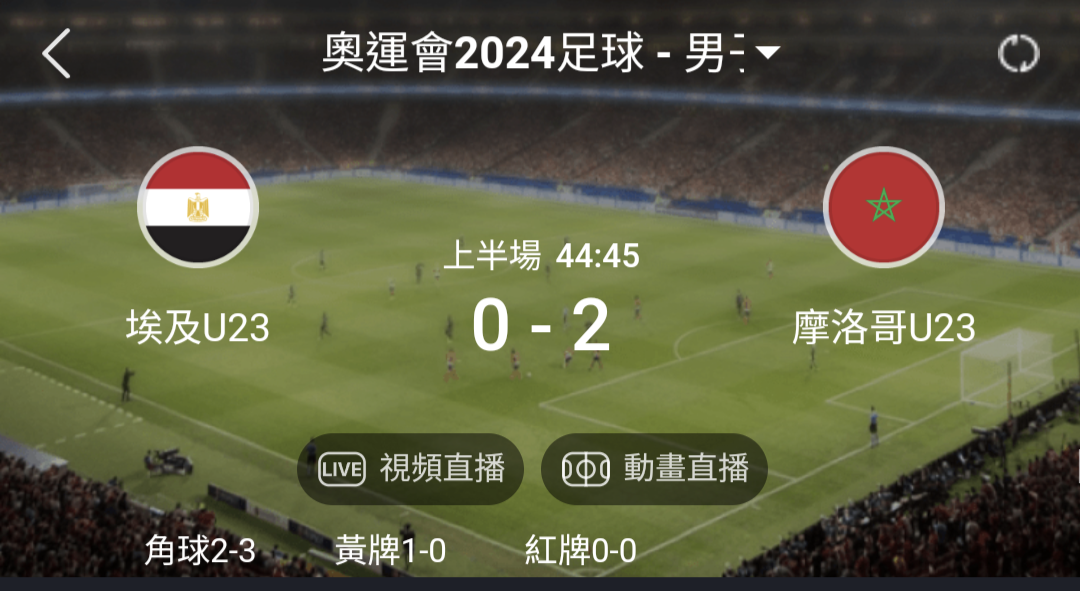Refresh match data with circular arrows icon

click(x=1018, y=53)
